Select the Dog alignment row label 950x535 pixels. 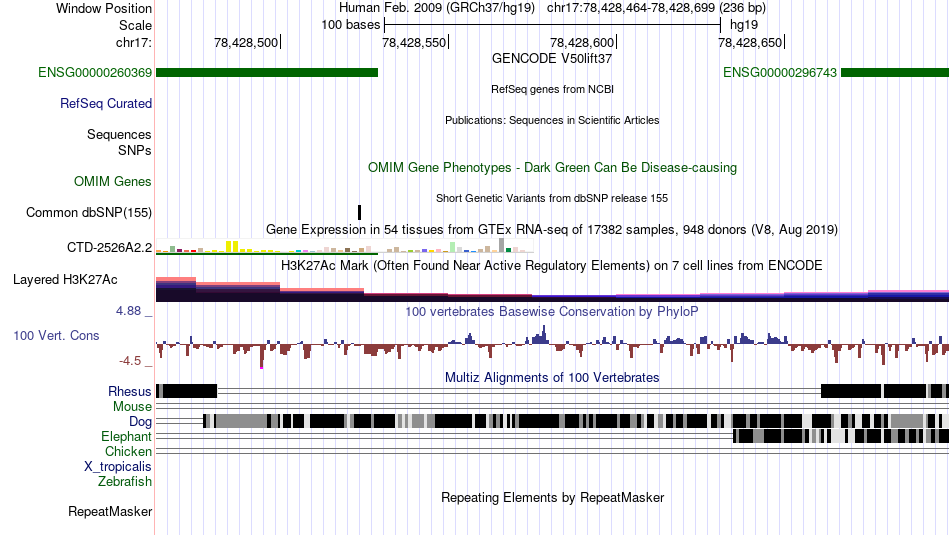click(x=140, y=421)
